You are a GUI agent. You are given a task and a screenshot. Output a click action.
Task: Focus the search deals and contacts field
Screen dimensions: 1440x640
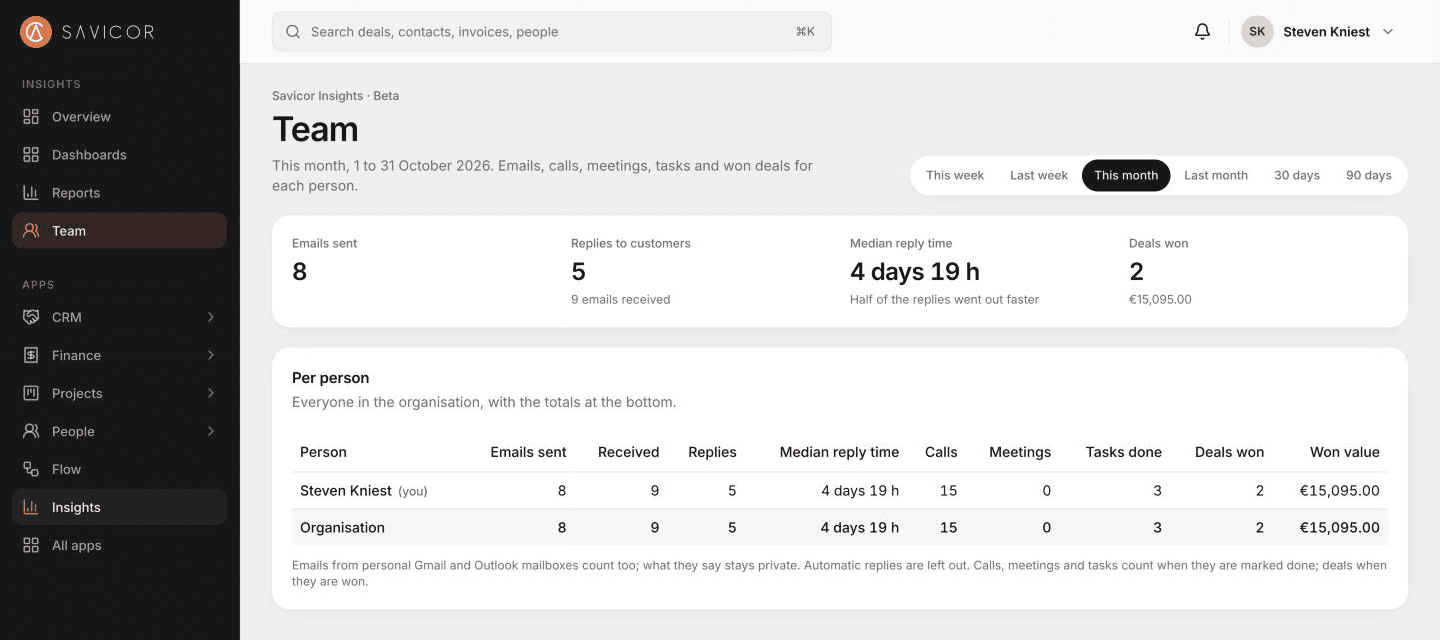coord(552,32)
